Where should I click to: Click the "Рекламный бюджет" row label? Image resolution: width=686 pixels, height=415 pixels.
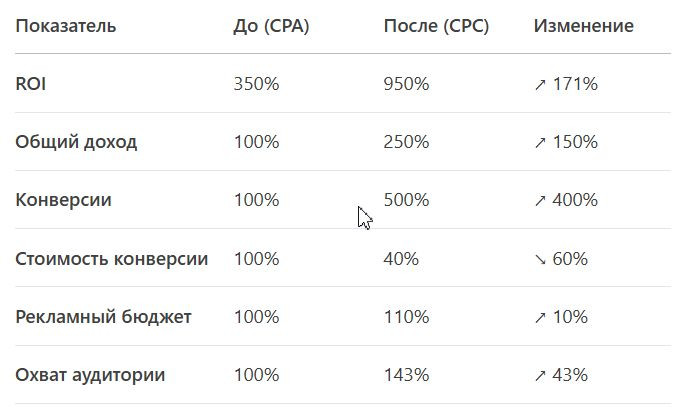(103, 317)
